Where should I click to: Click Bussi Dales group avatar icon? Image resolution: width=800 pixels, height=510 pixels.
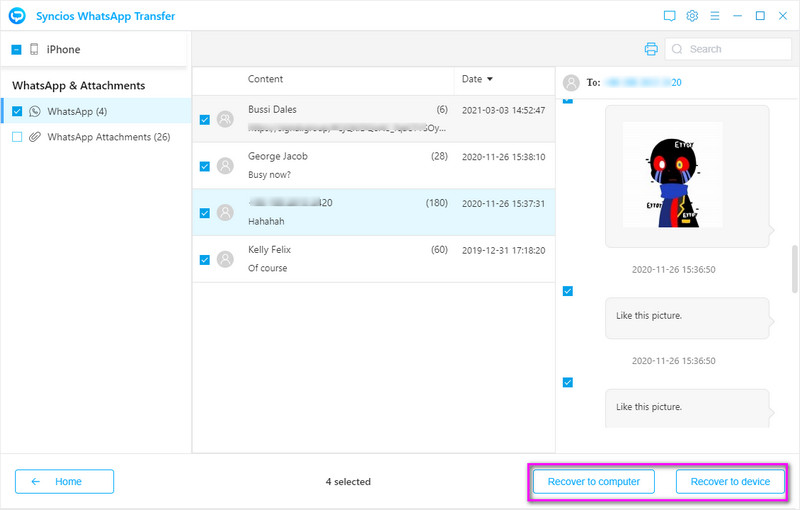[x=225, y=119]
